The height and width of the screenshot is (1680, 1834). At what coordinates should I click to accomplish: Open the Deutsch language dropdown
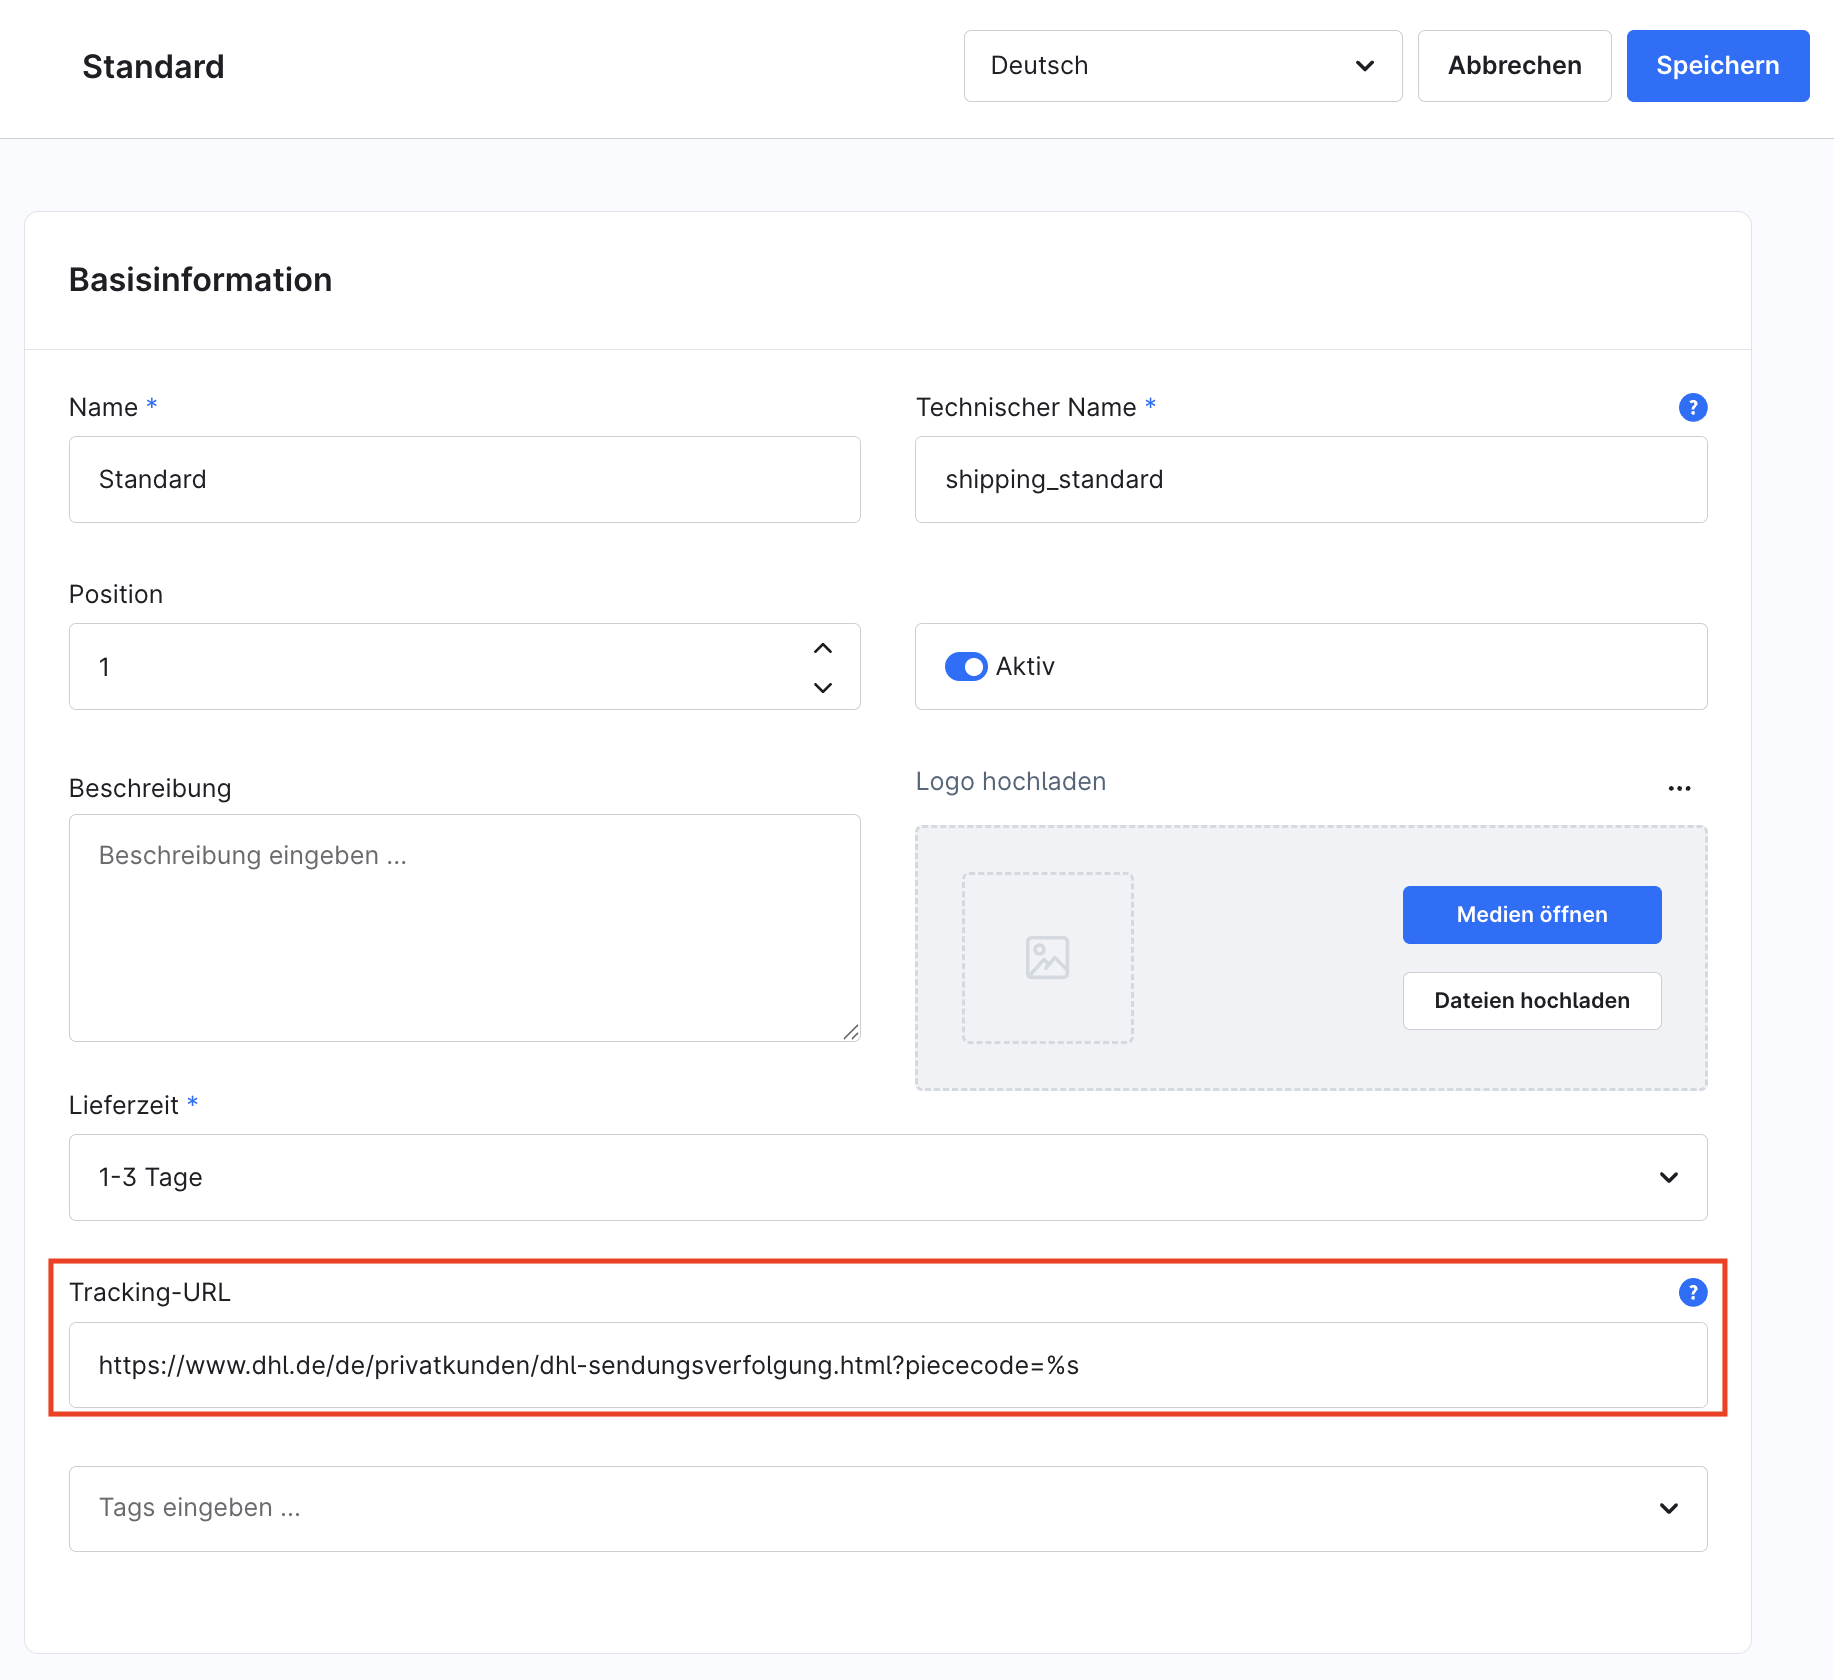pyautogui.click(x=1182, y=66)
